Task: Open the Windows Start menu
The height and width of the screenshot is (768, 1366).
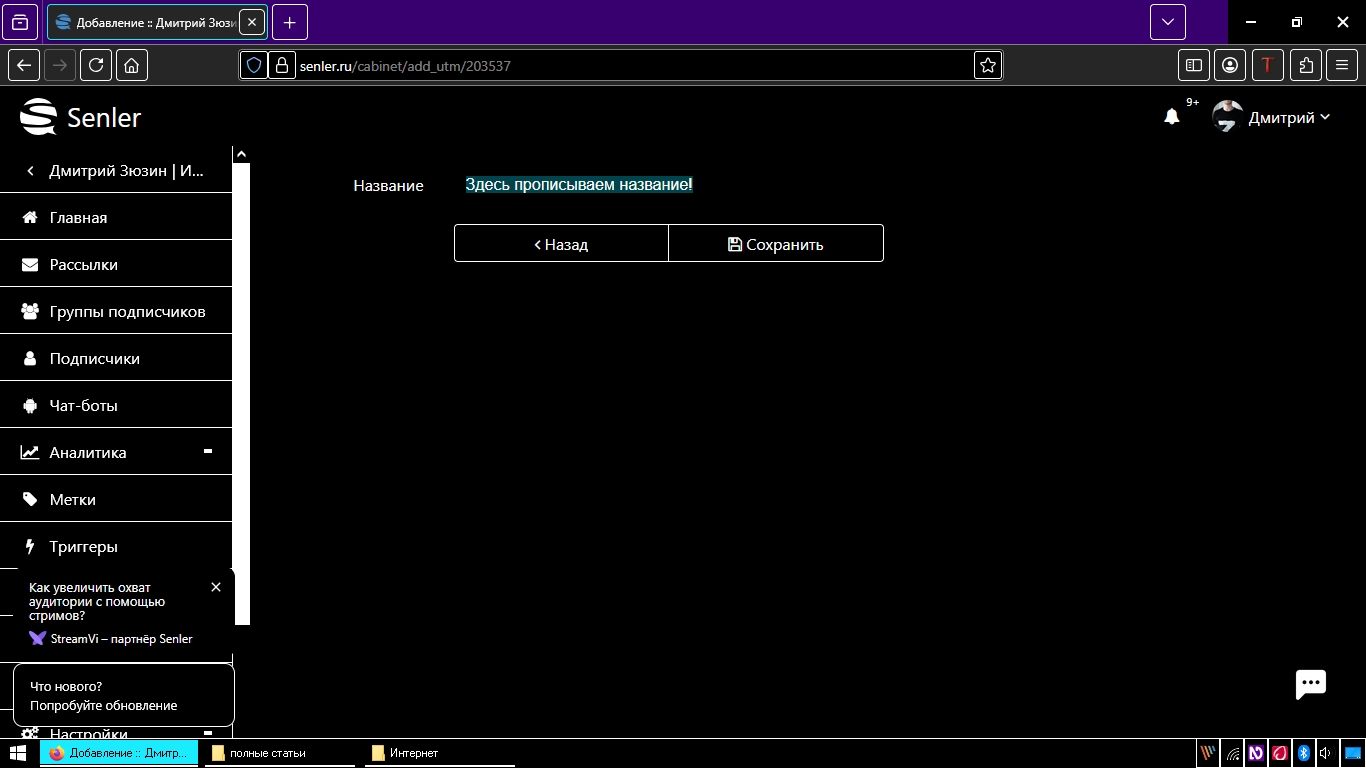Action: 18,753
